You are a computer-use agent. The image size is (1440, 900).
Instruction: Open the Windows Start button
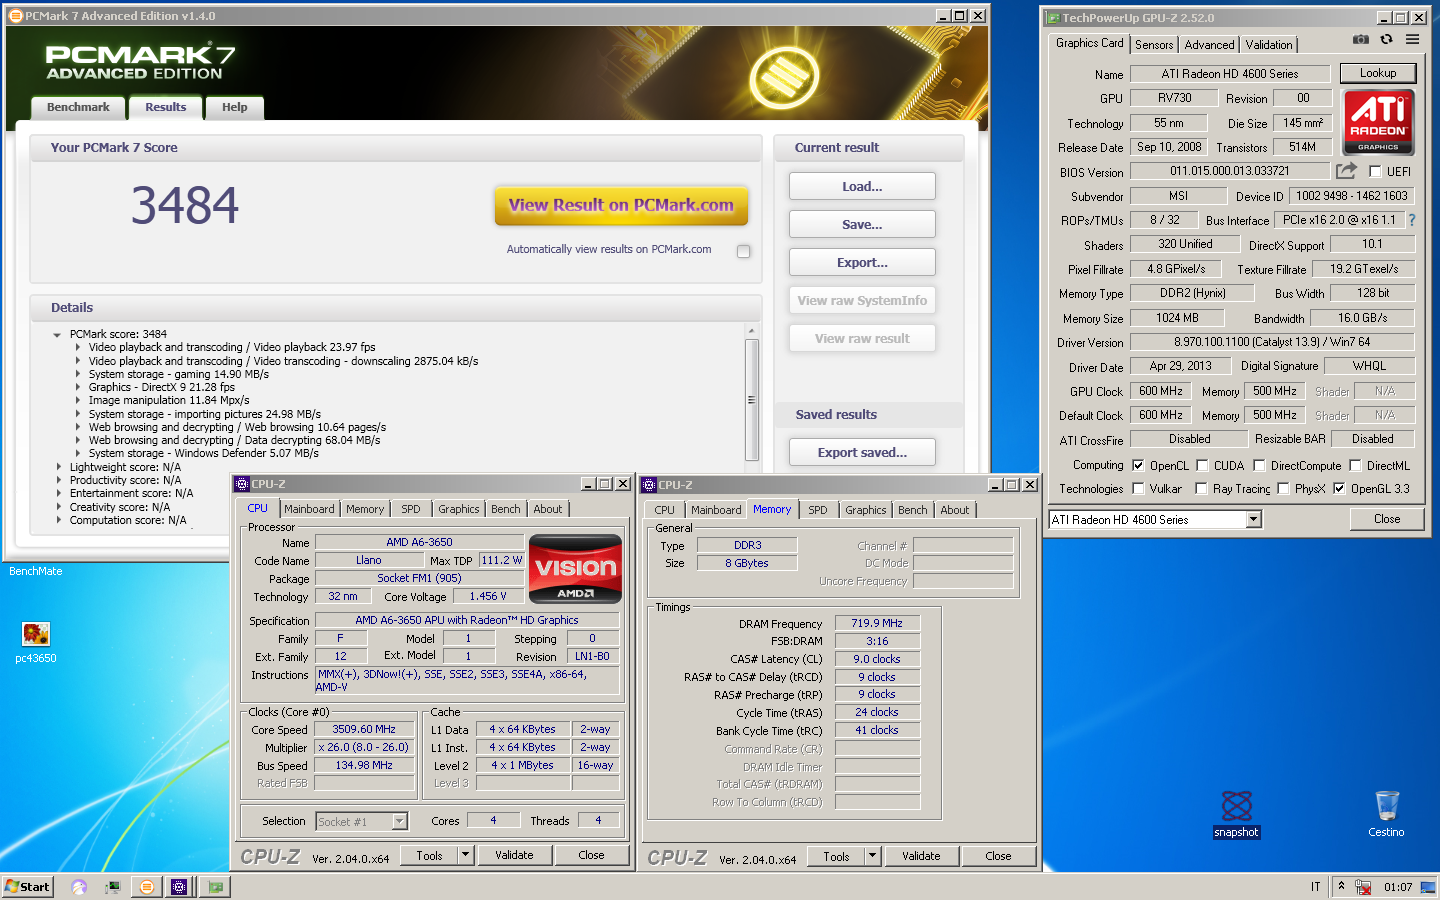click(x=27, y=886)
